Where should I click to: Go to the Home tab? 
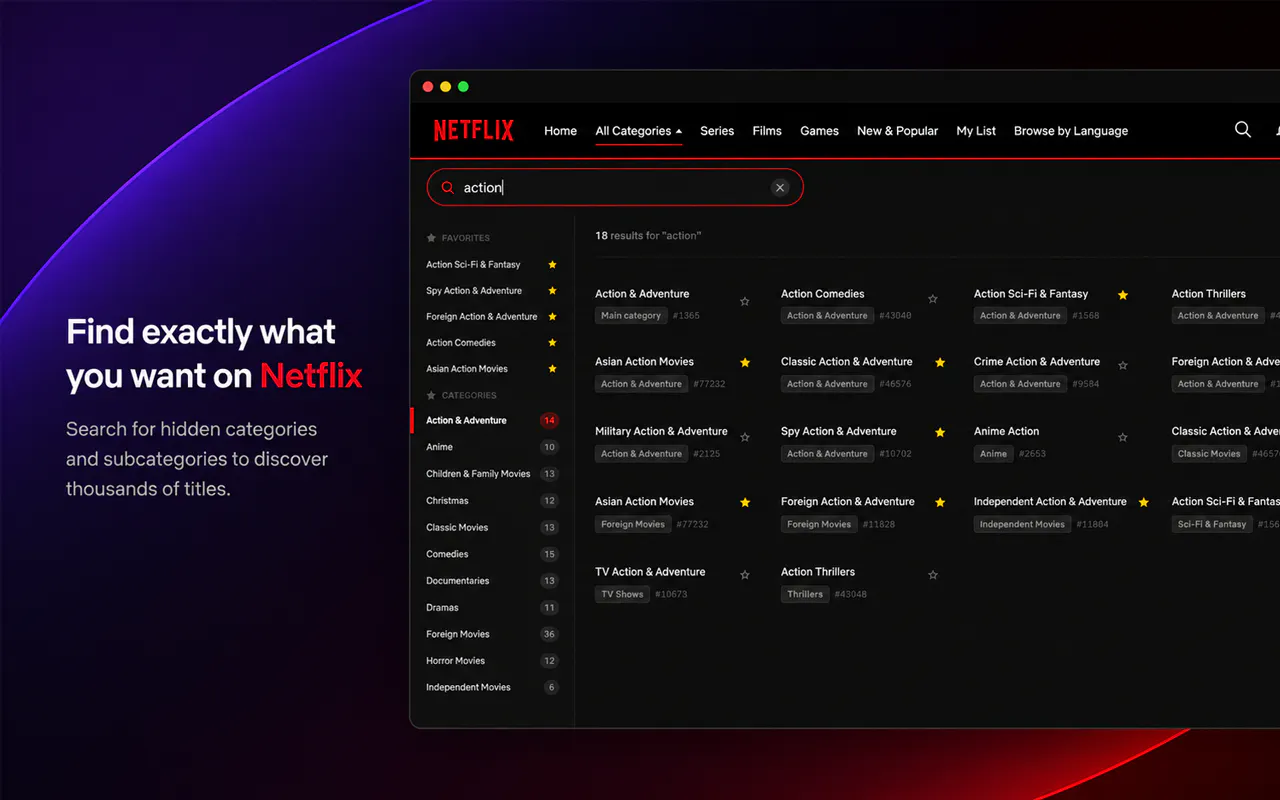560,131
